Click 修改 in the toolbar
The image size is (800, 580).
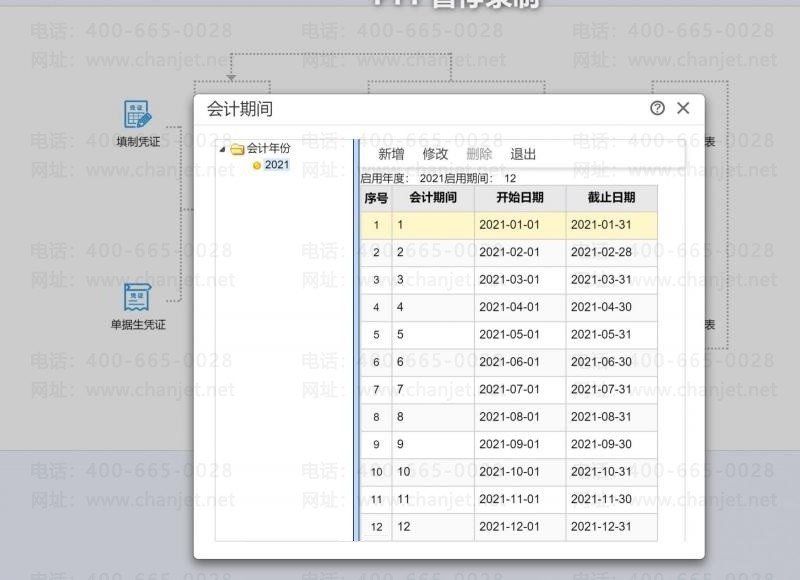click(435, 154)
